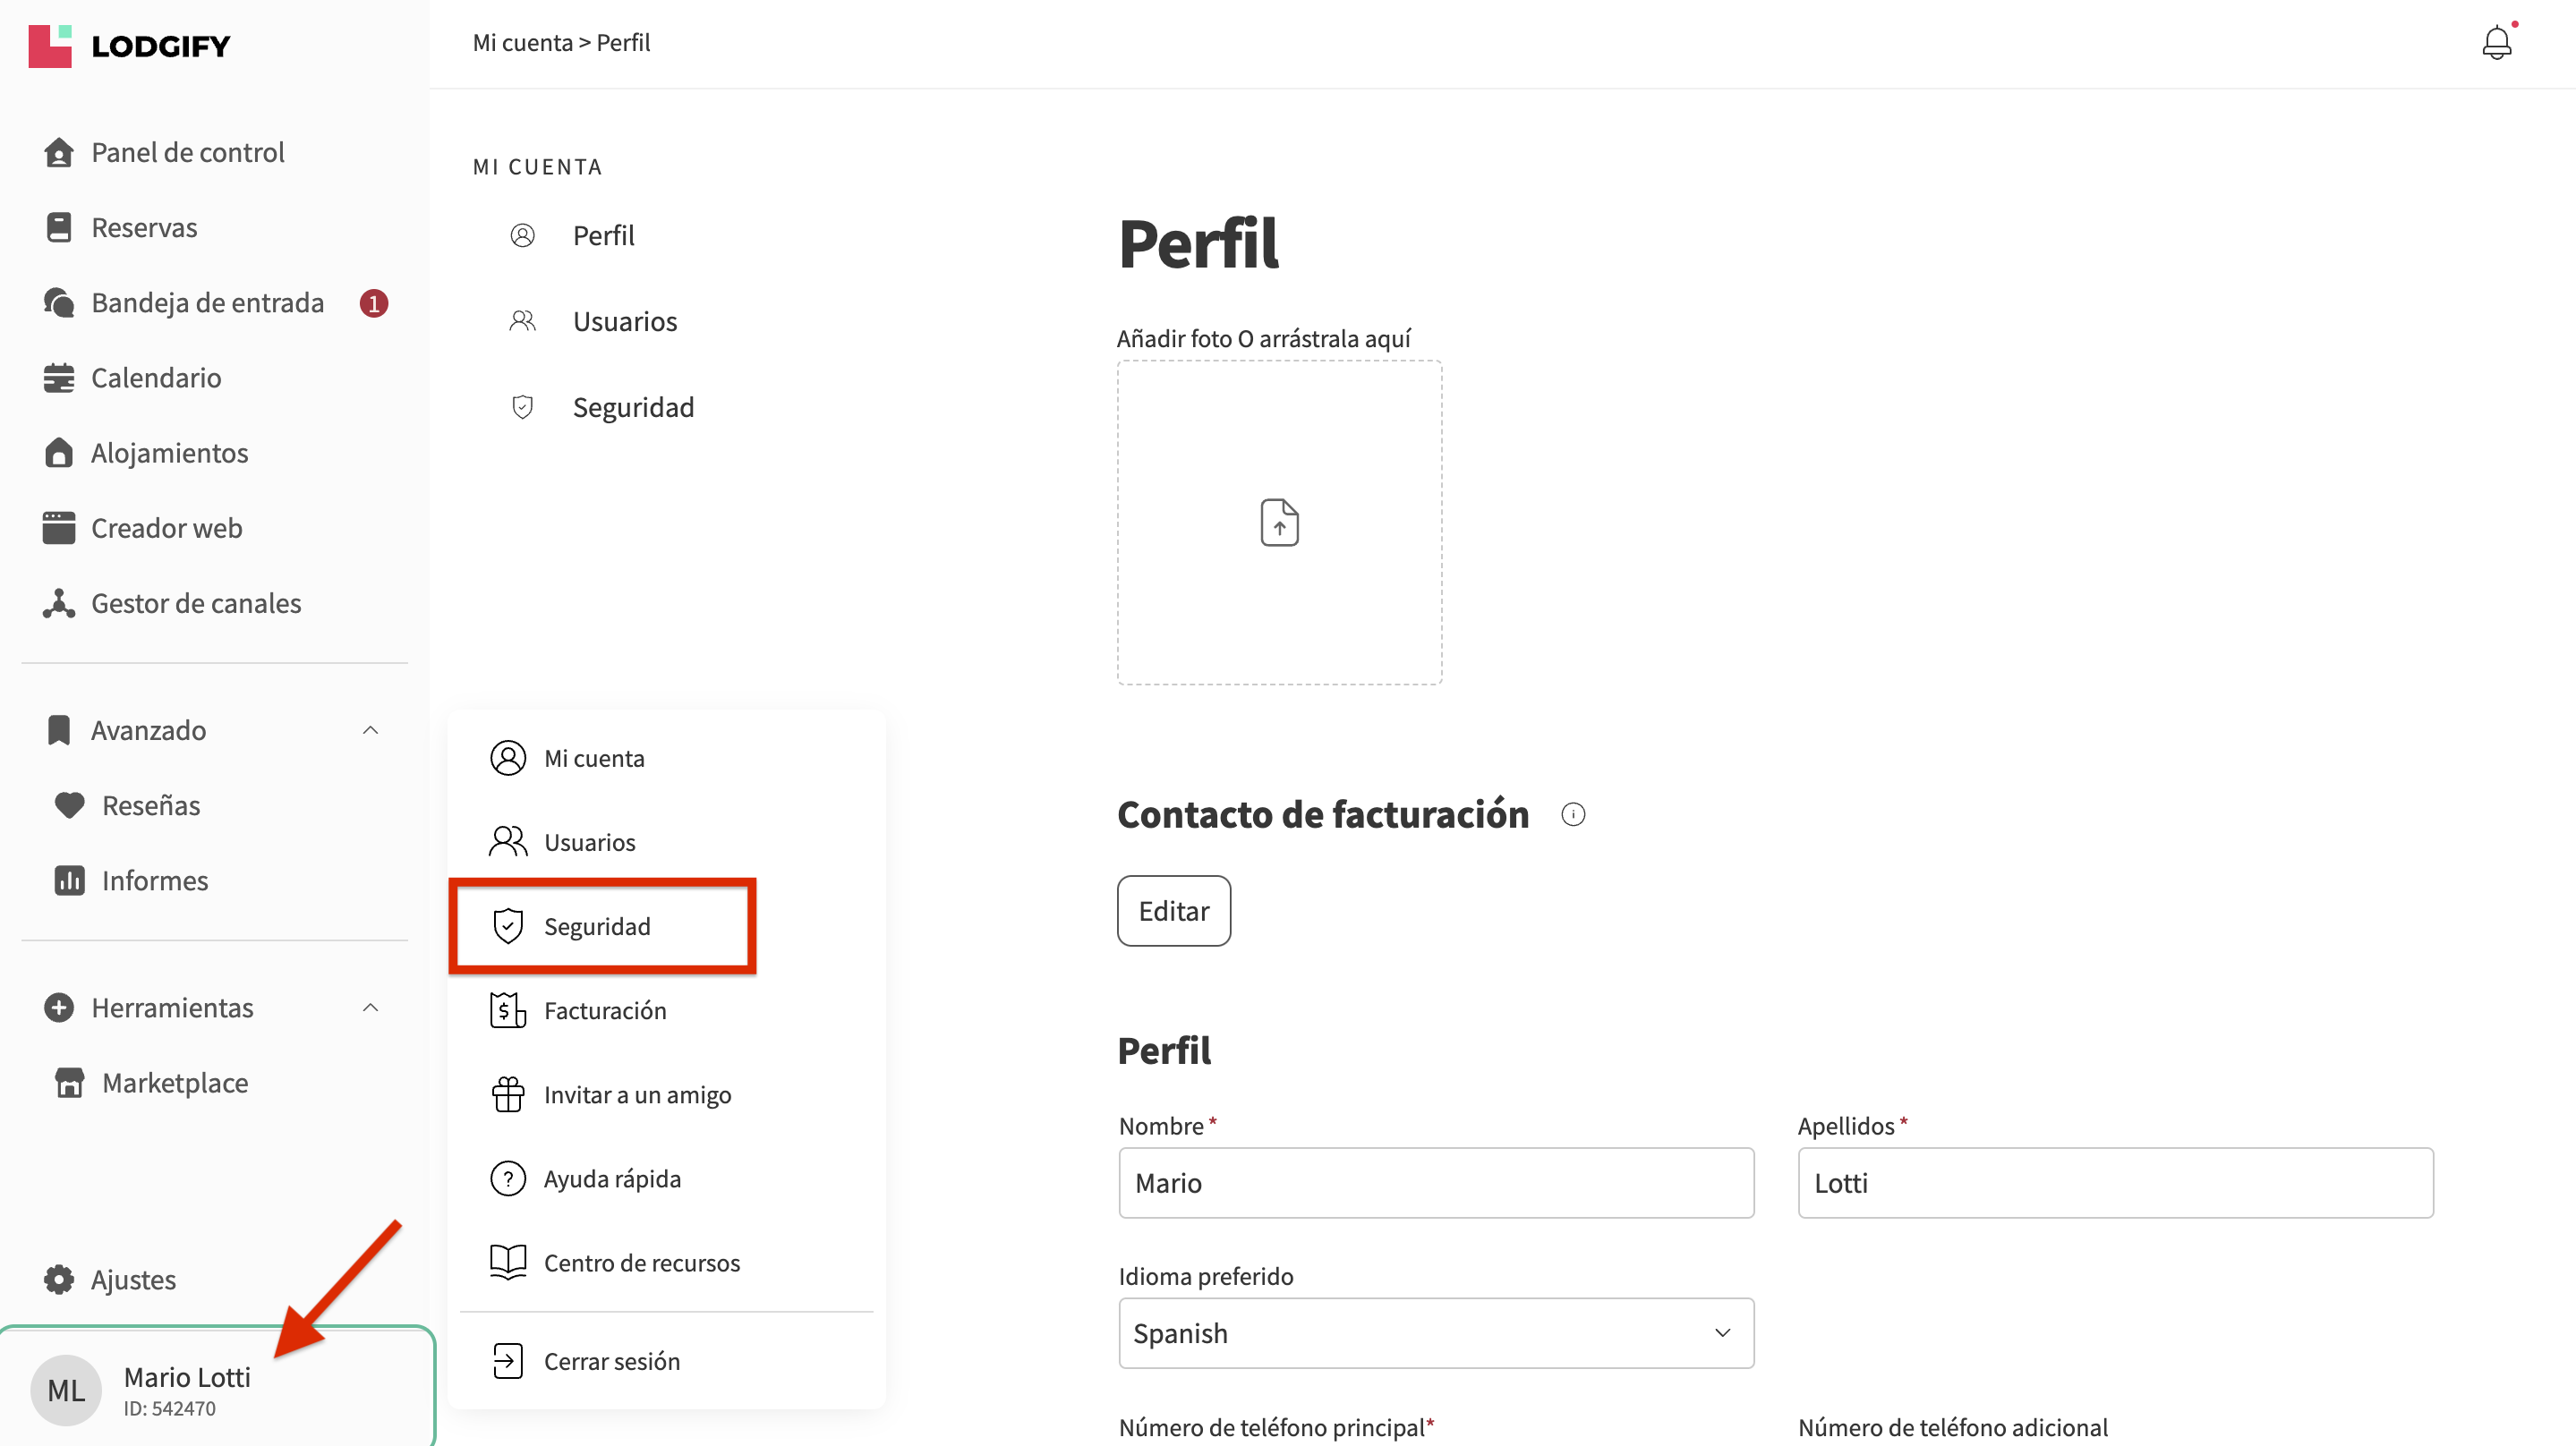Viewport: 2576px width, 1446px height.
Task: Click the Lodgify logo
Action: point(130,46)
